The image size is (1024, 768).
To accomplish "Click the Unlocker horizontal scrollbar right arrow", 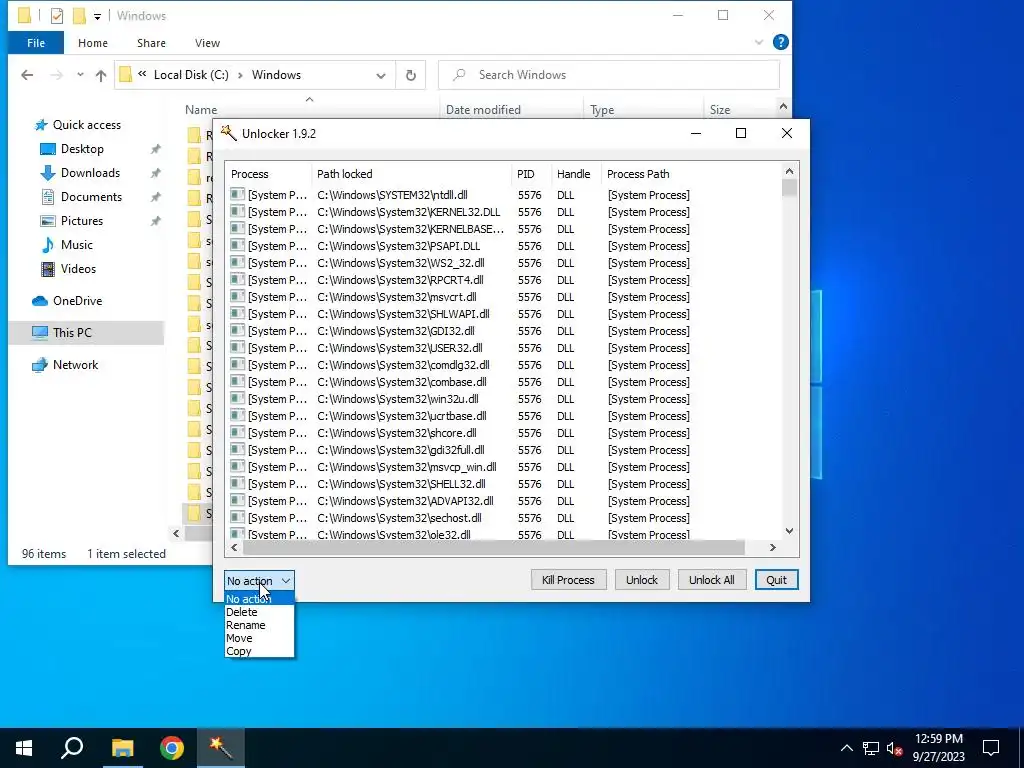I will point(773,547).
